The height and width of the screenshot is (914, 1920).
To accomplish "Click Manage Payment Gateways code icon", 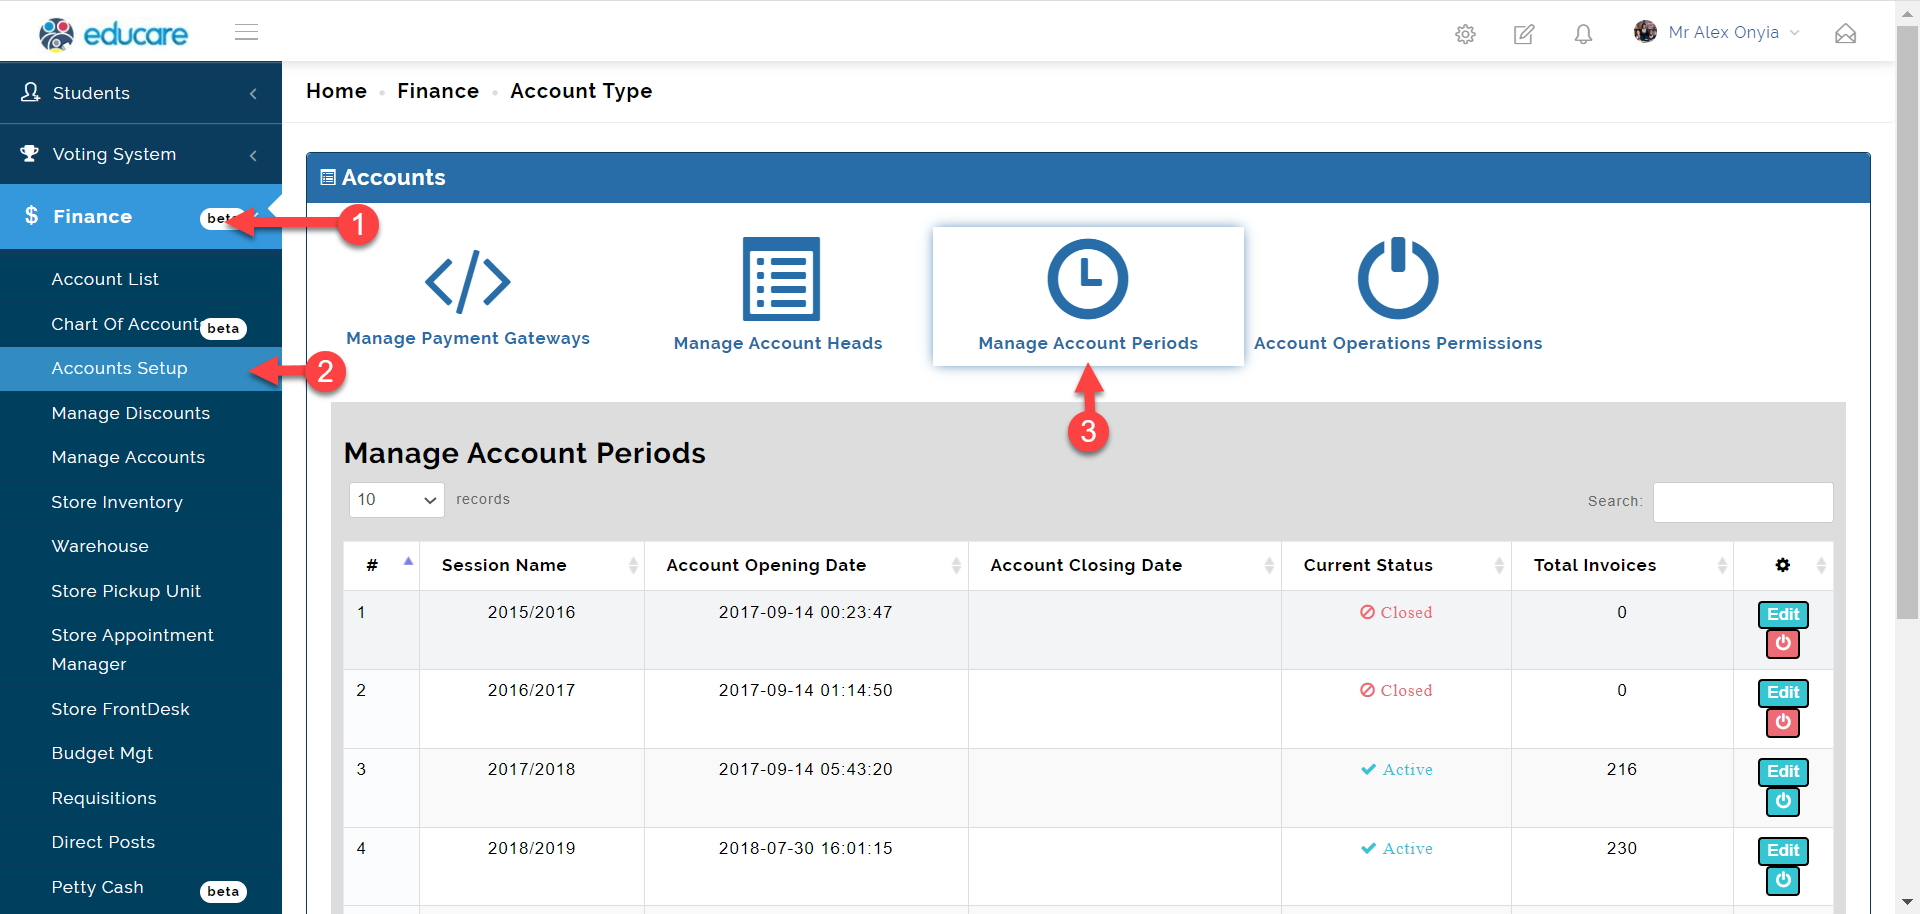I will 468,282.
